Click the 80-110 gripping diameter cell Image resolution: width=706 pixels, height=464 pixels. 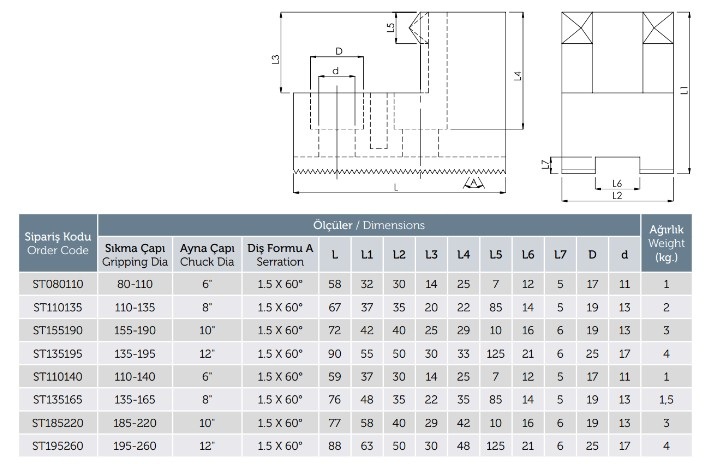click(x=135, y=285)
